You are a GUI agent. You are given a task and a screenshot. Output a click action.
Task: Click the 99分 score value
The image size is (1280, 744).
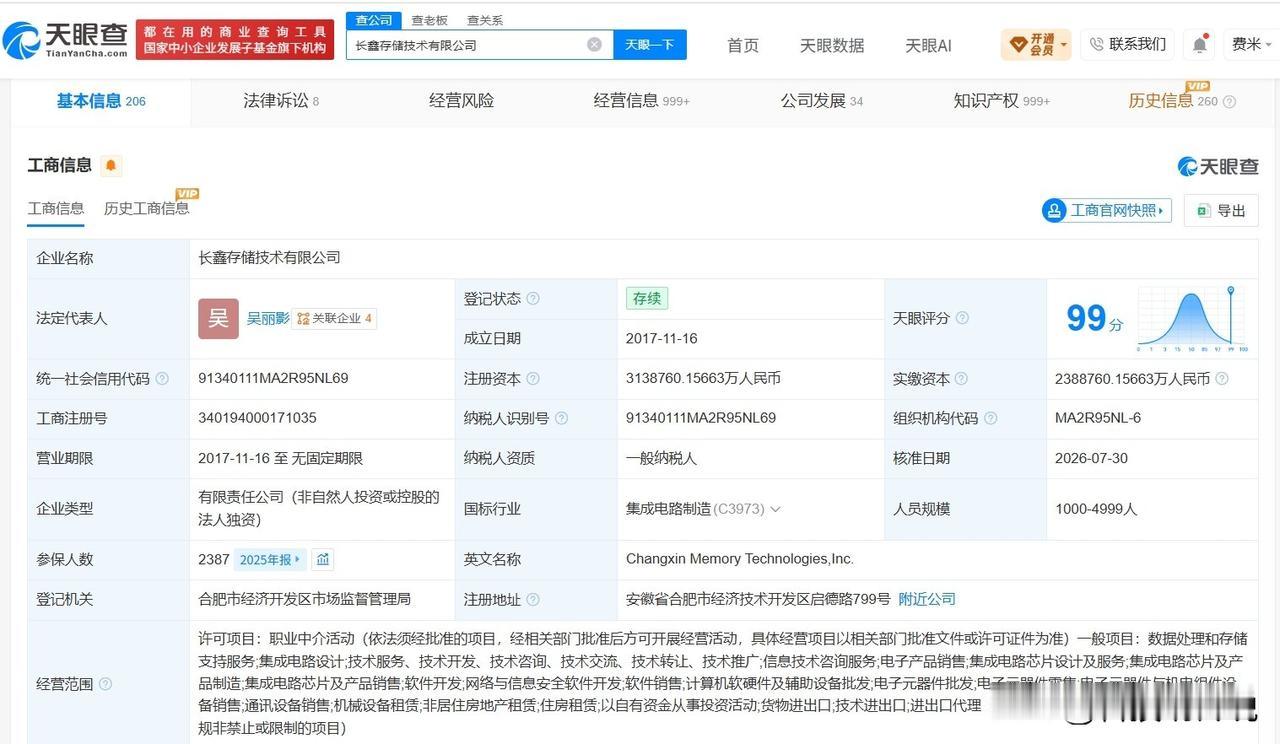tap(1095, 319)
